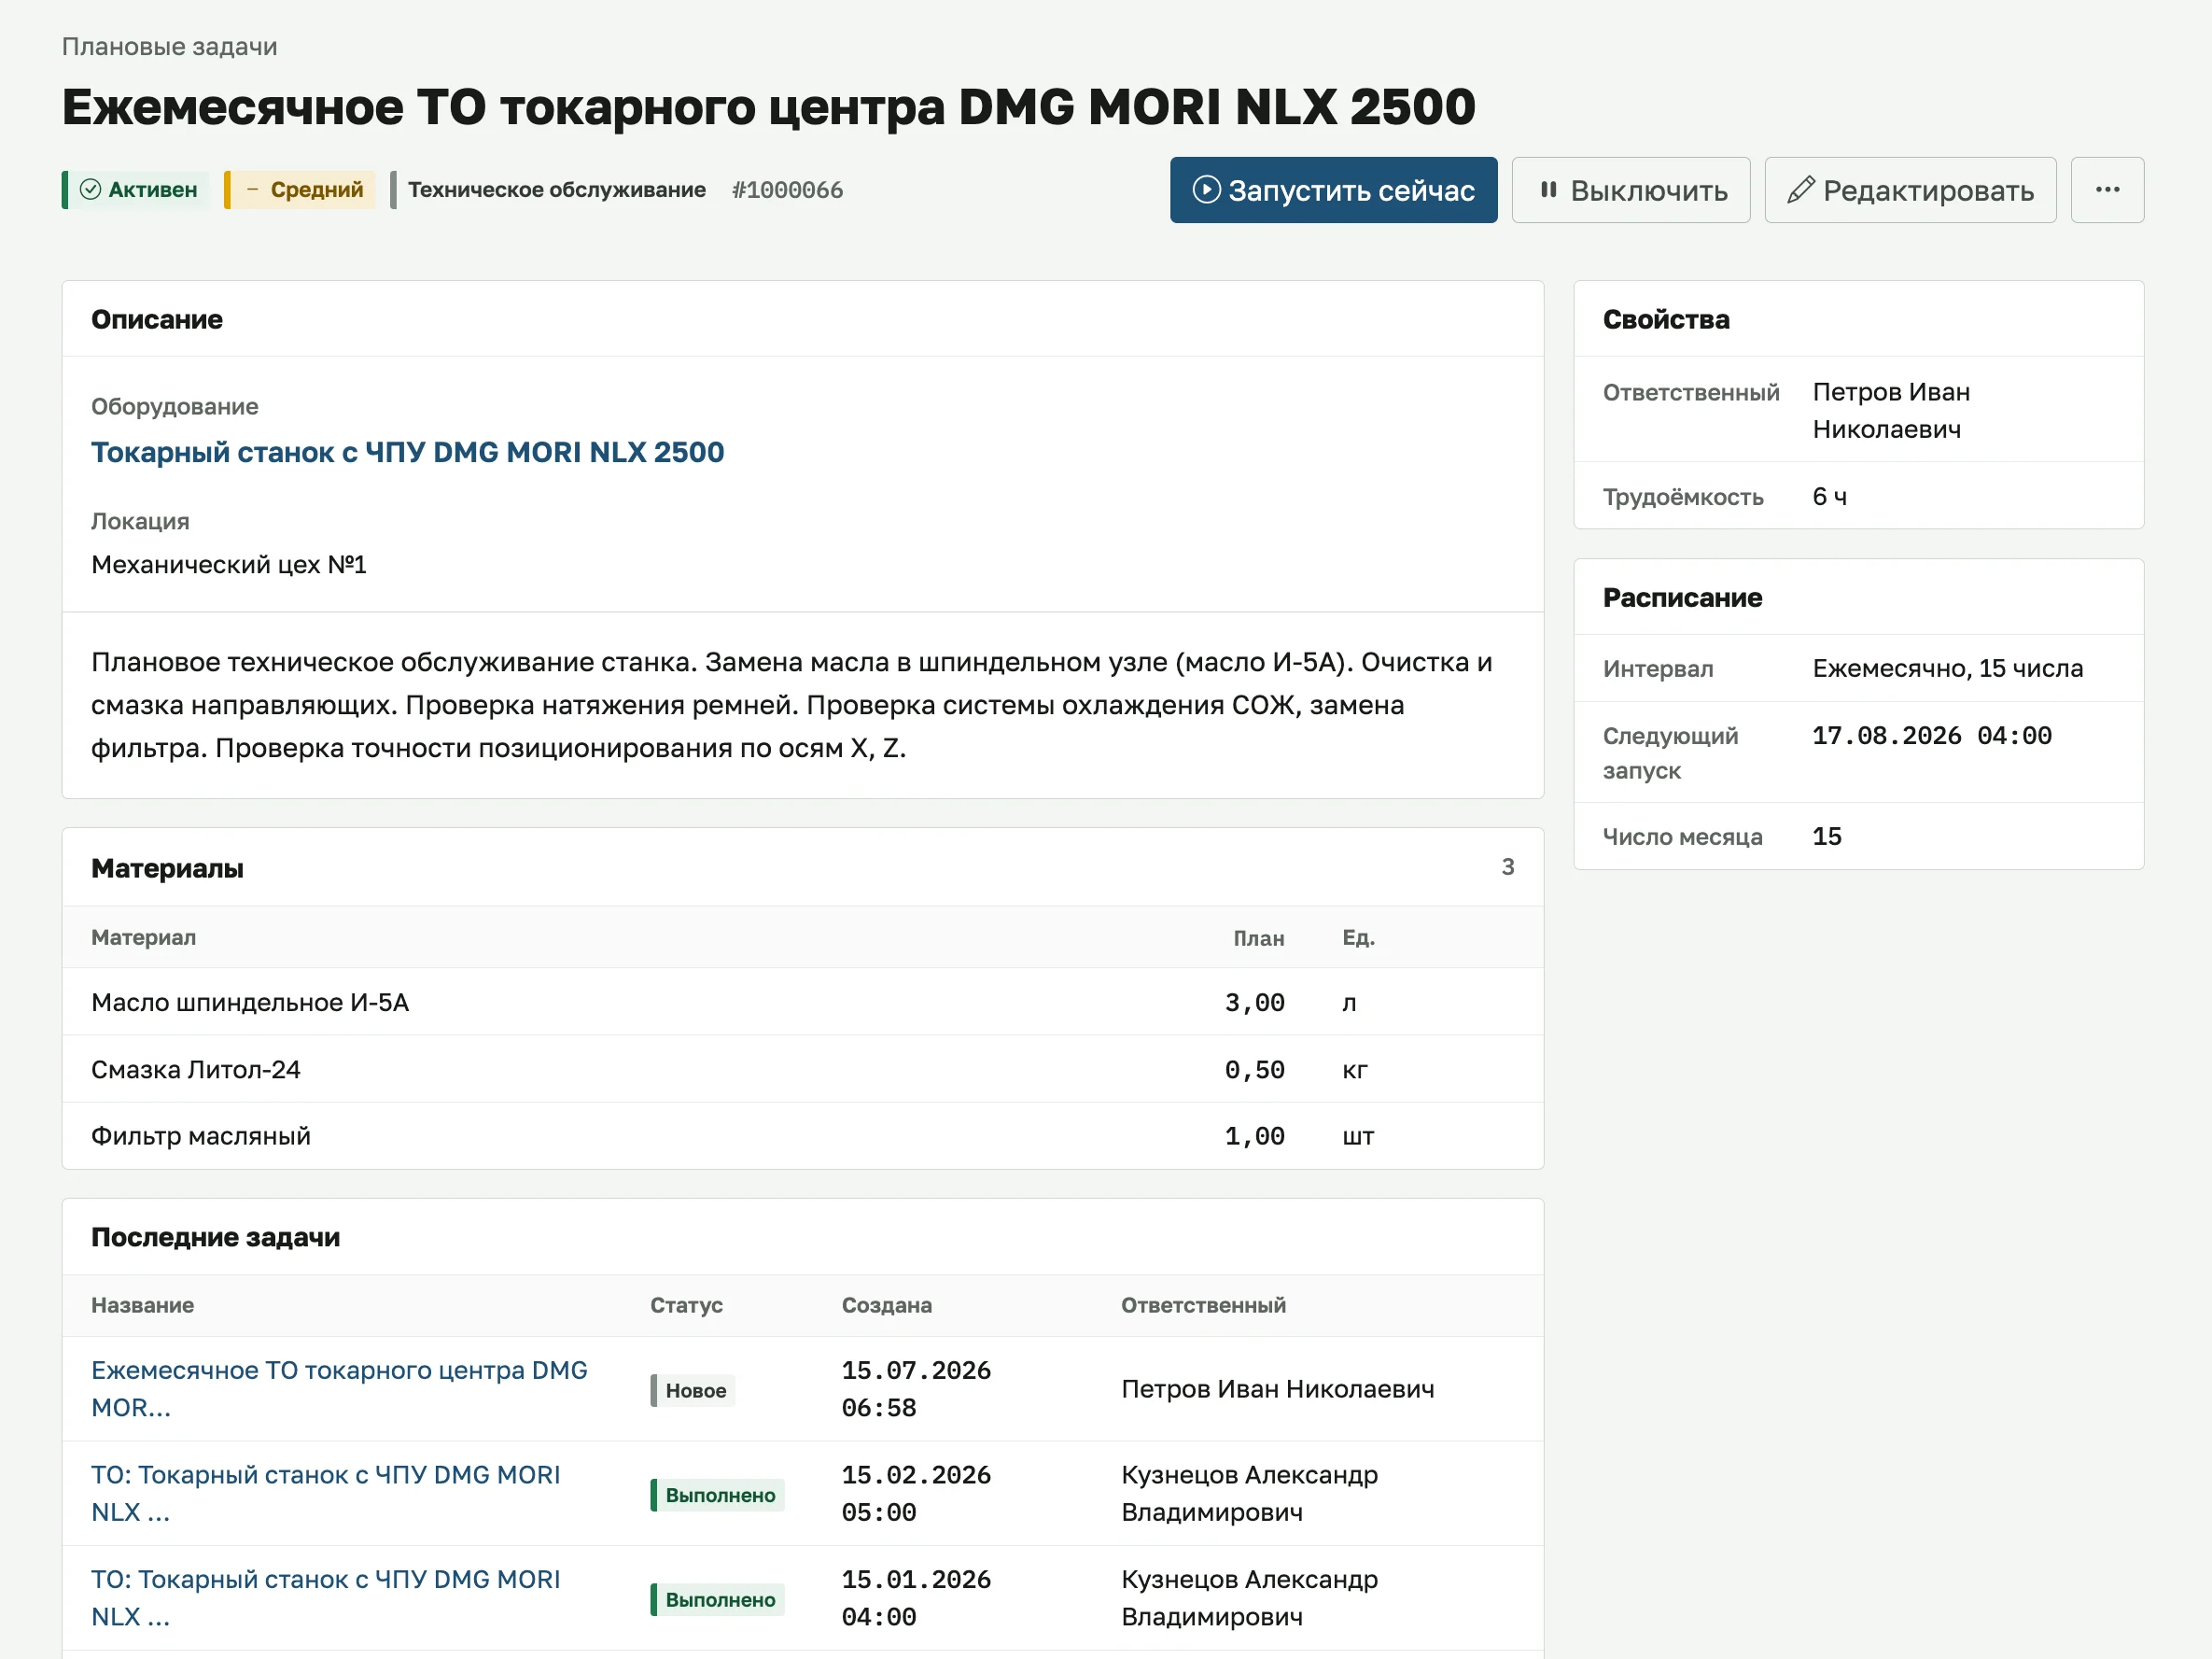Click the task number #1000066
Viewport: 2212px width, 1659px height.
click(x=787, y=190)
